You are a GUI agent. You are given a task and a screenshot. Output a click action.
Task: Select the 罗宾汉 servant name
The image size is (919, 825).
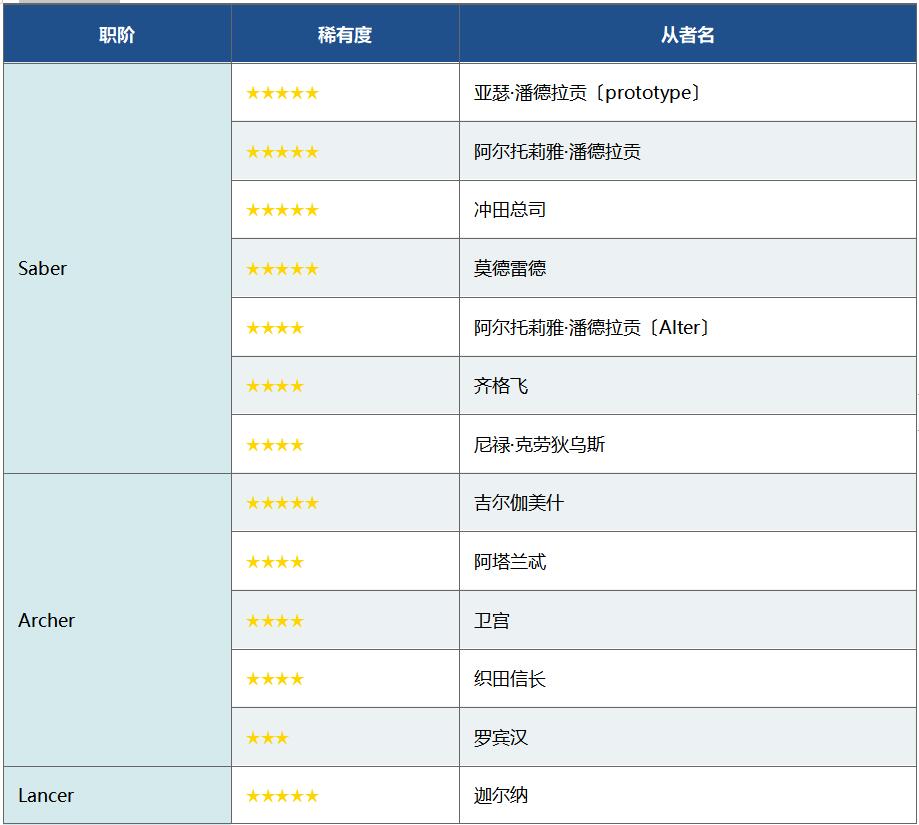501,737
